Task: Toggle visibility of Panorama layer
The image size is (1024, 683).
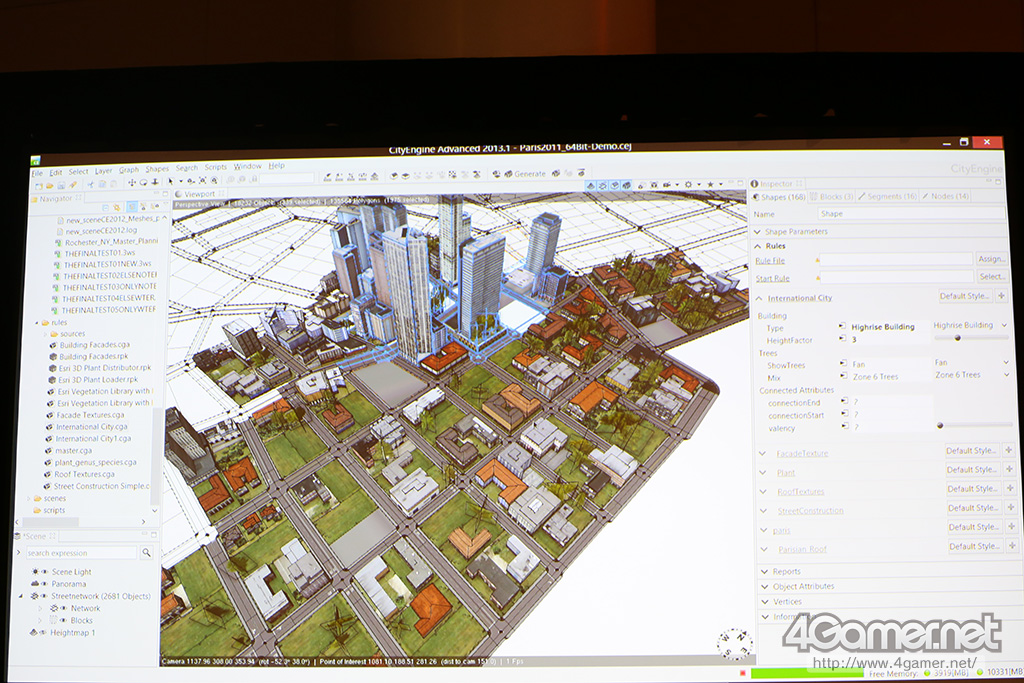Action: click(44, 584)
